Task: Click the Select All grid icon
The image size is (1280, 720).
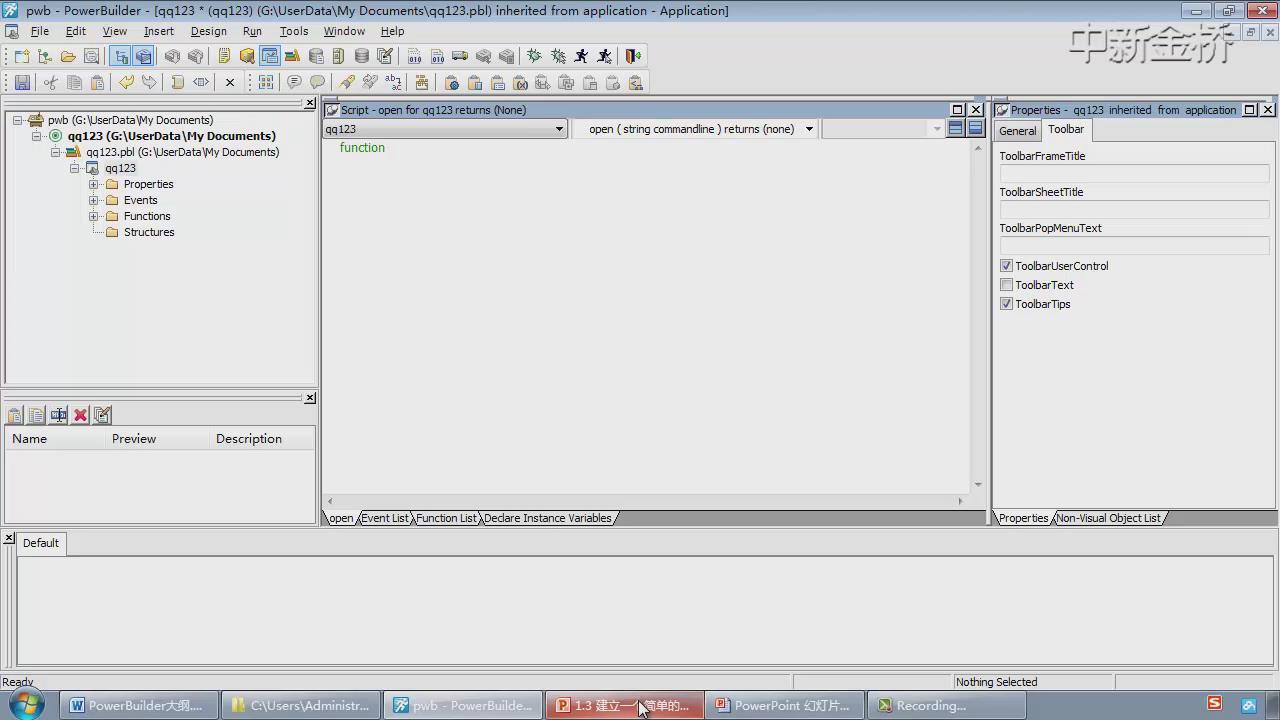Action: tap(266, 82)
